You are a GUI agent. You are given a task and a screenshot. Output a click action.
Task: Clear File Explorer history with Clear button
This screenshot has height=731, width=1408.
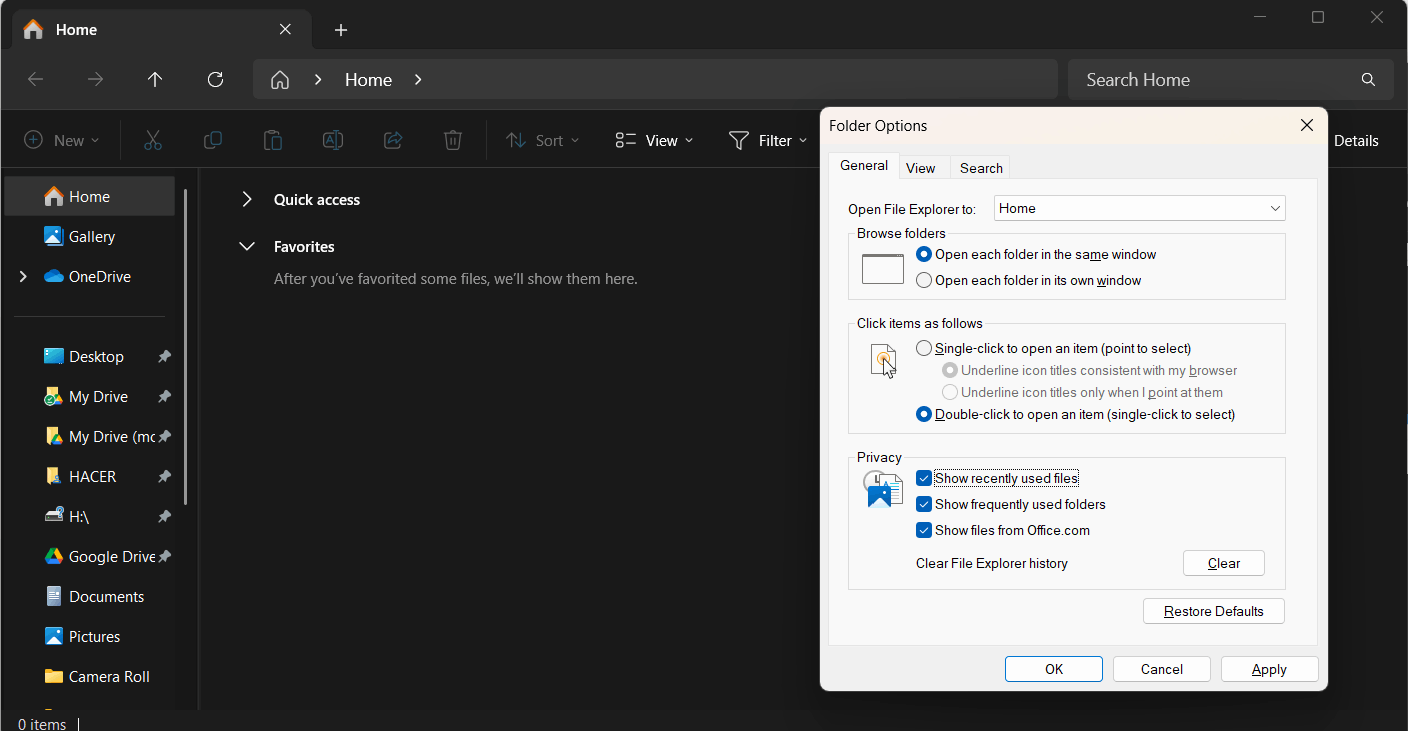[1223, 563]
